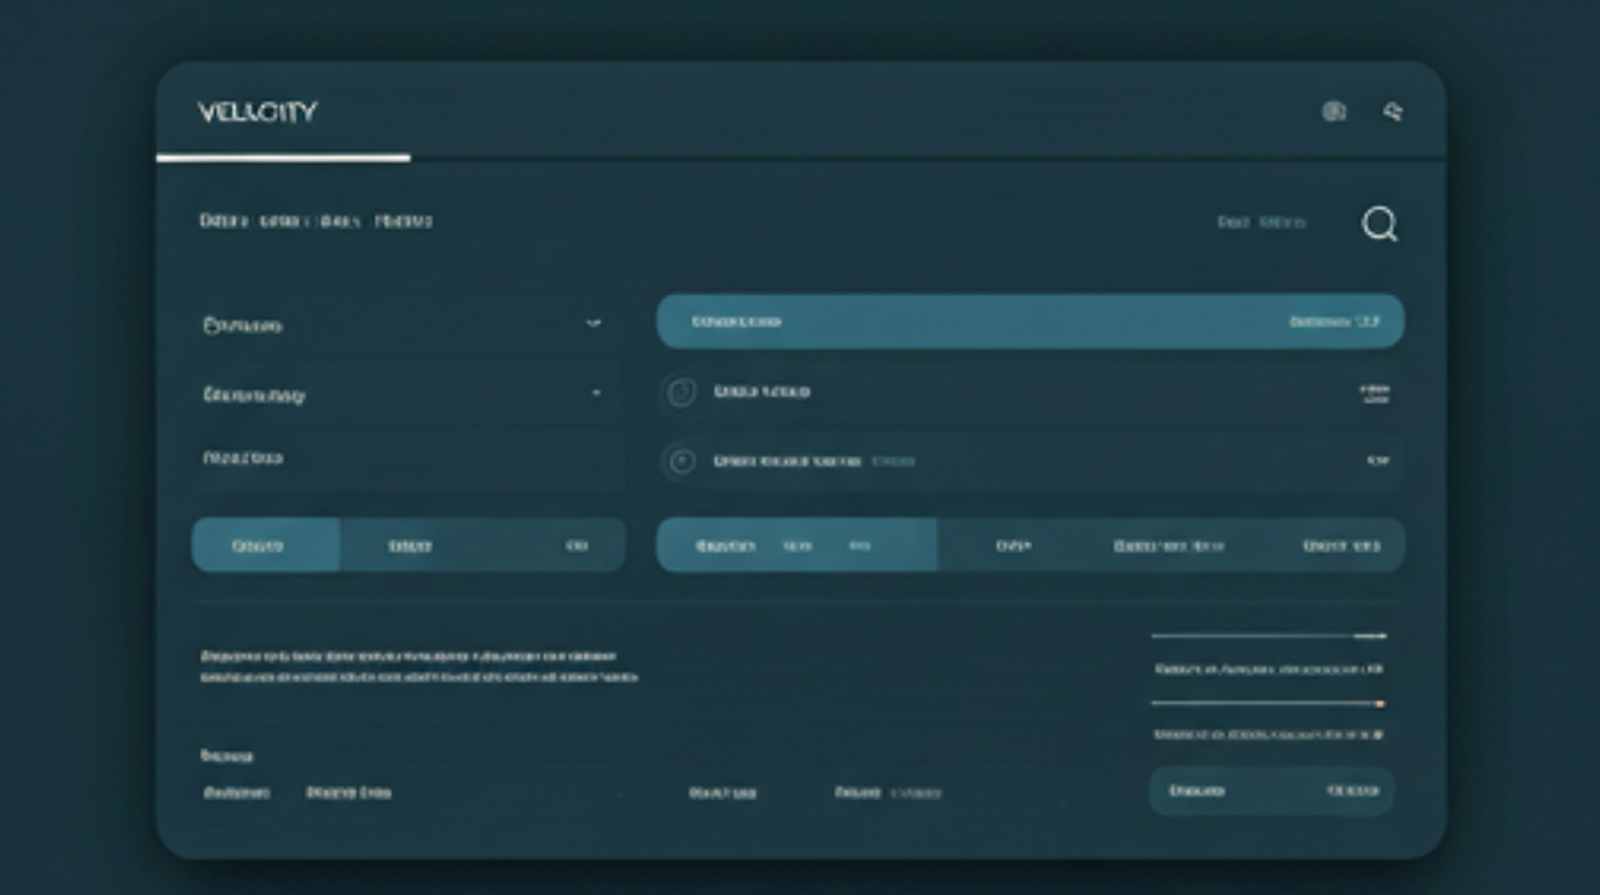Screen dimensions: 1600x895
Task: Click the small stacked icon ending the second list row
Action: [1376, 393]
